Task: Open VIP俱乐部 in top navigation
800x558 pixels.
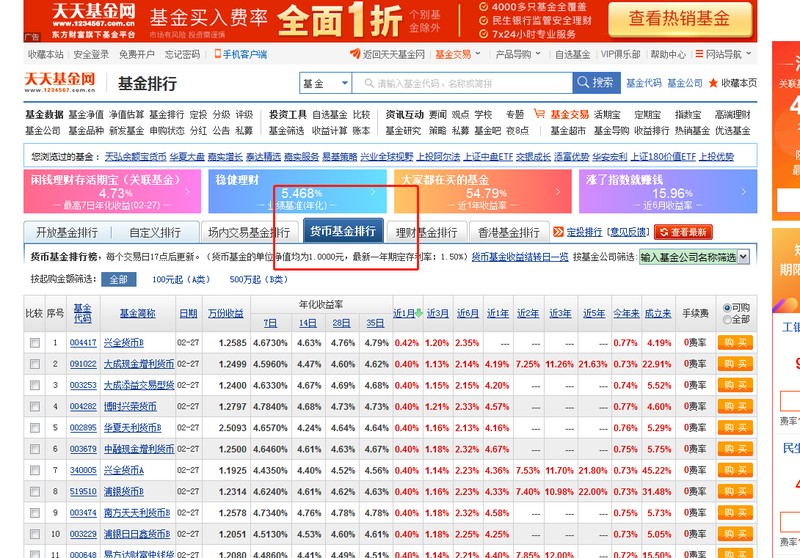Action: click(620, 54)
